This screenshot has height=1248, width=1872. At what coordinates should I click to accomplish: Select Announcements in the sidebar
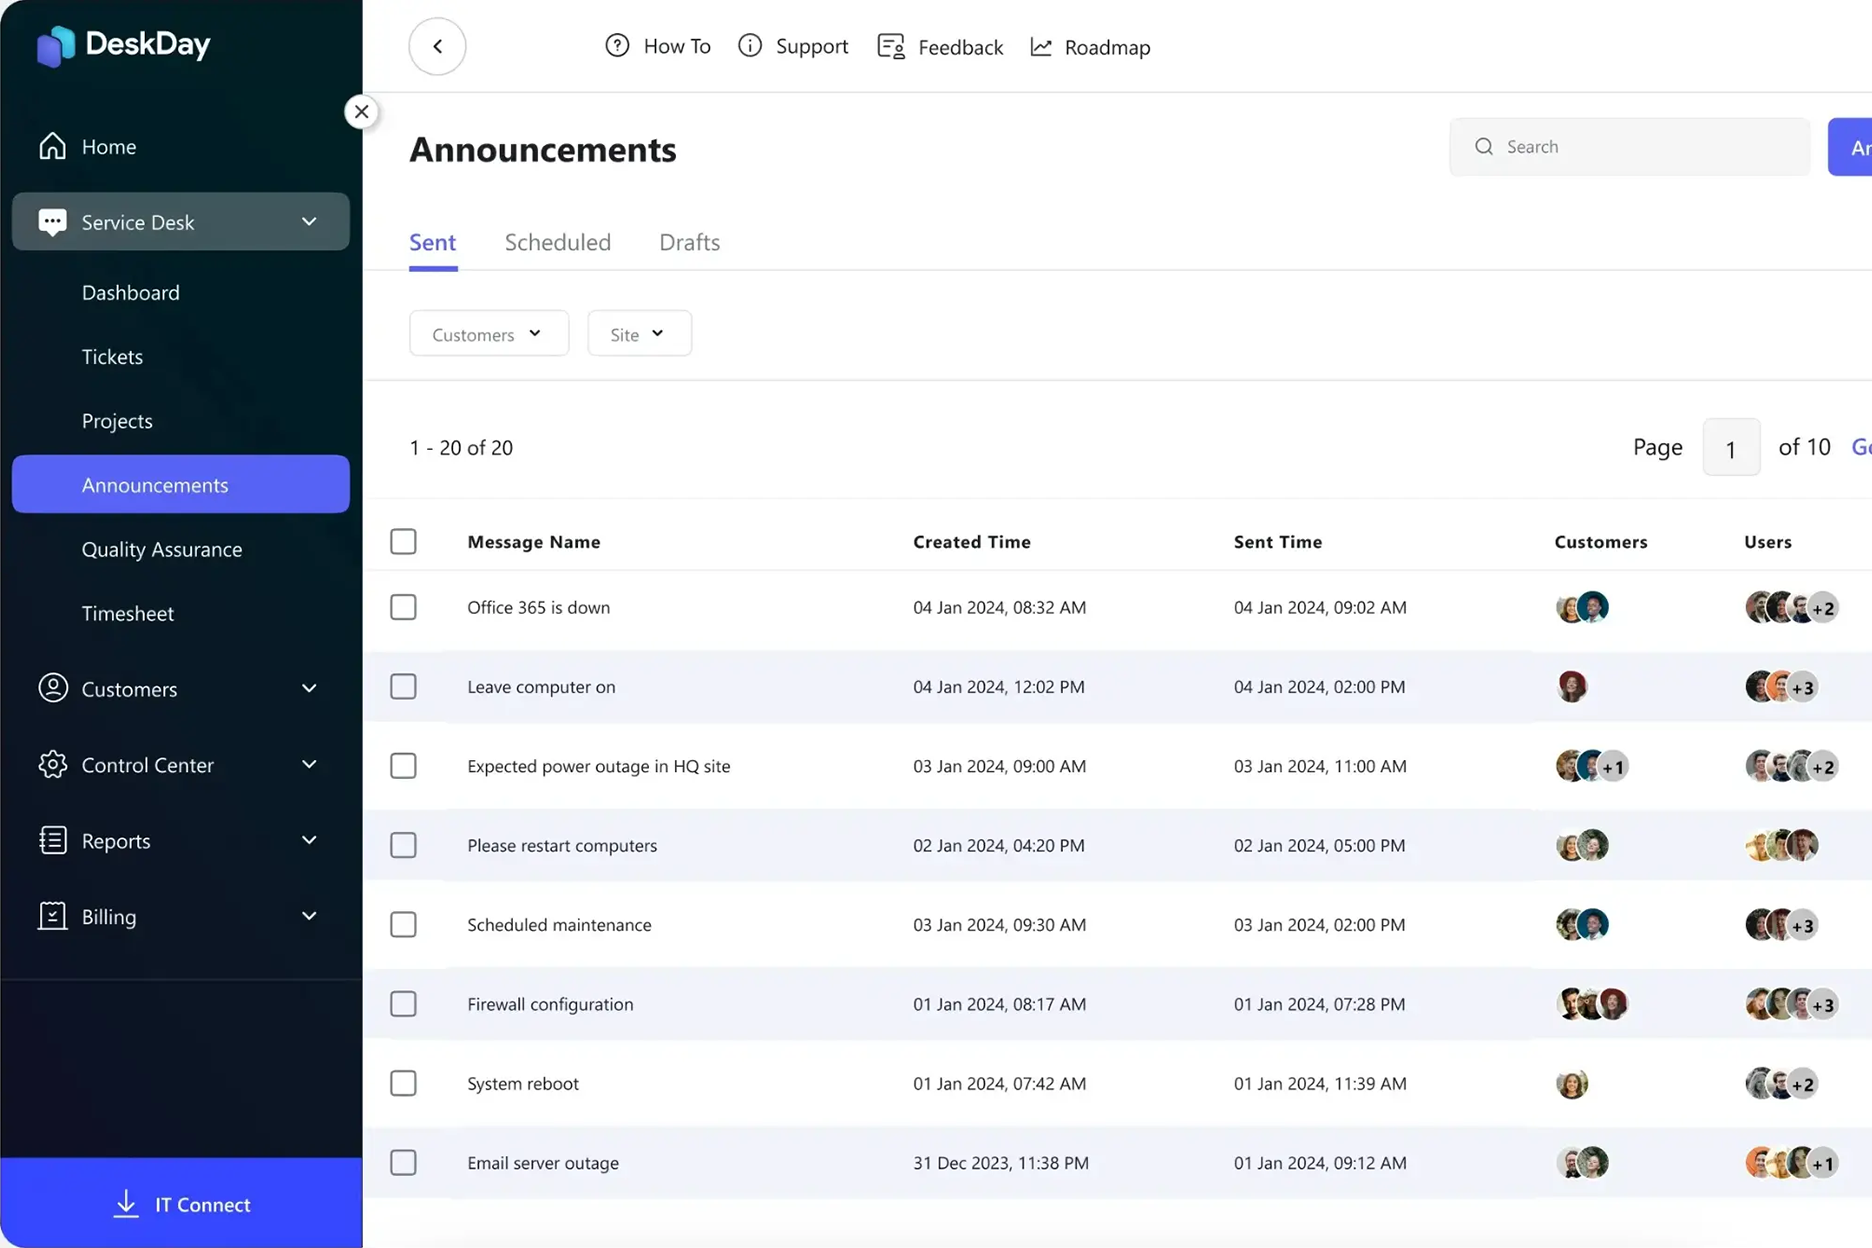(x=180, y=484)
